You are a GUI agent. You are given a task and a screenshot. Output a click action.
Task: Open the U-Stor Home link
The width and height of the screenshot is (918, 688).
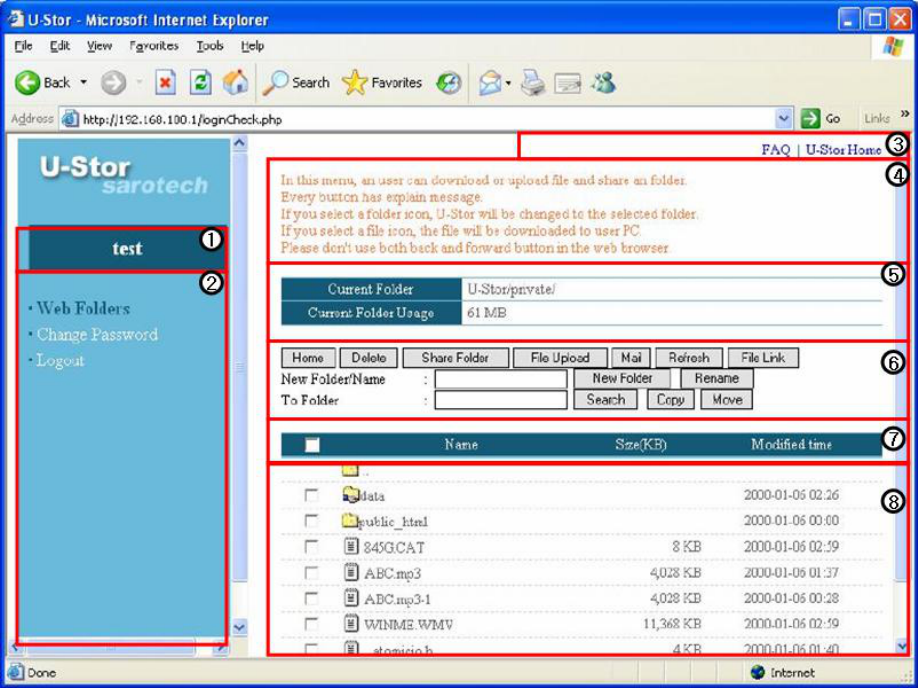tap(844, 150)
